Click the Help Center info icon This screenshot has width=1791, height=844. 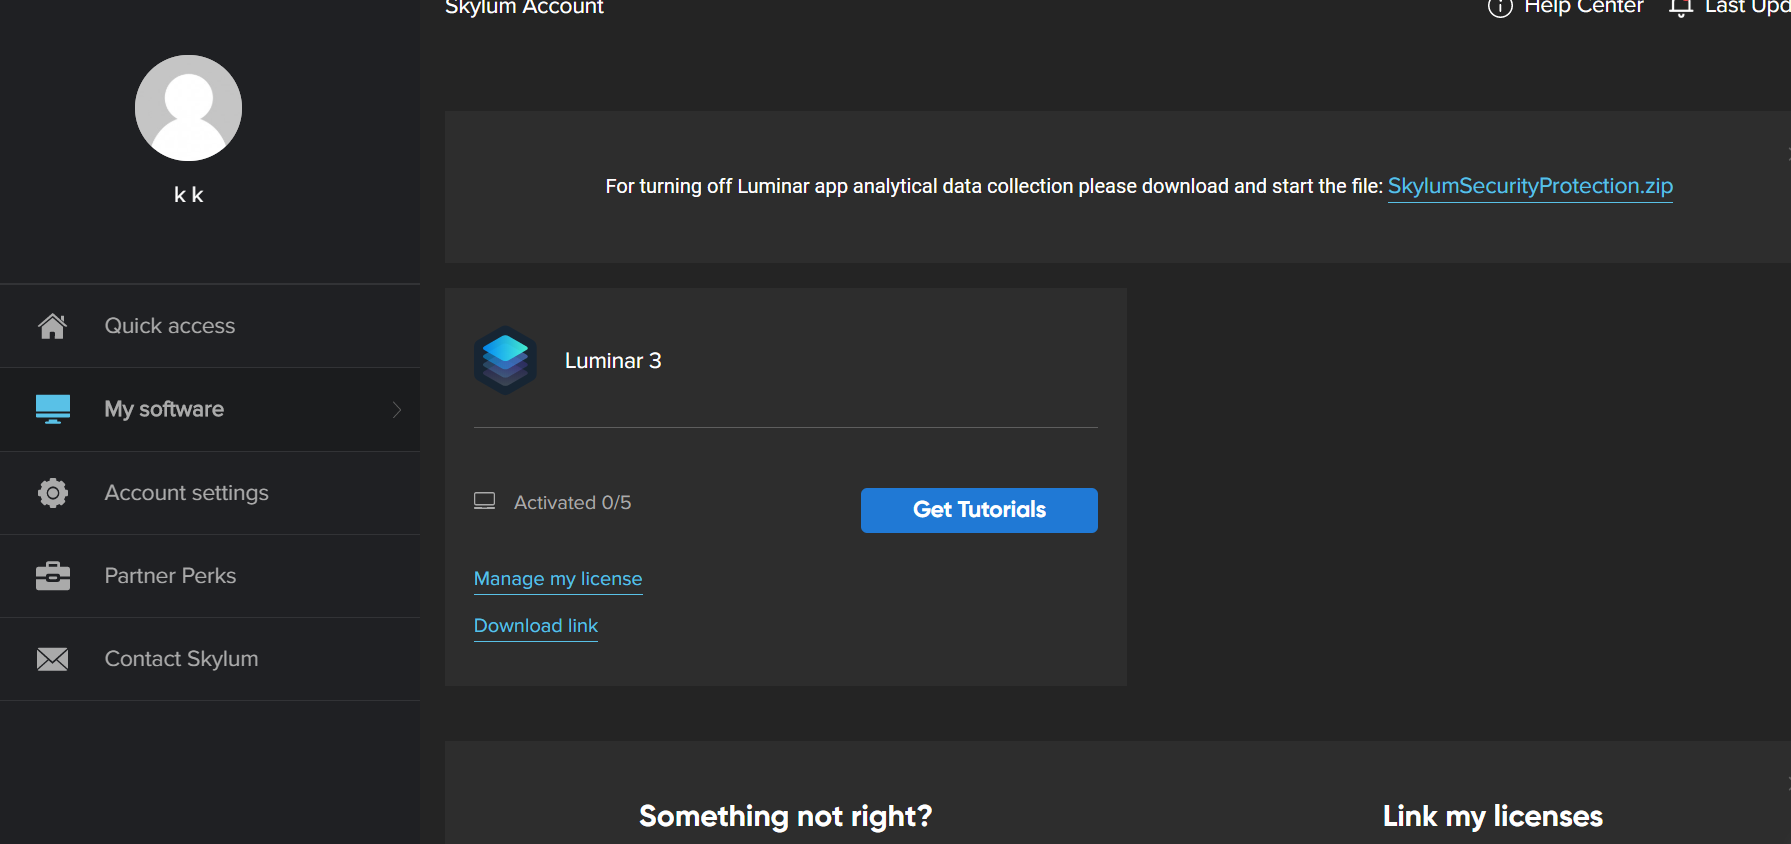(1499, 8)
